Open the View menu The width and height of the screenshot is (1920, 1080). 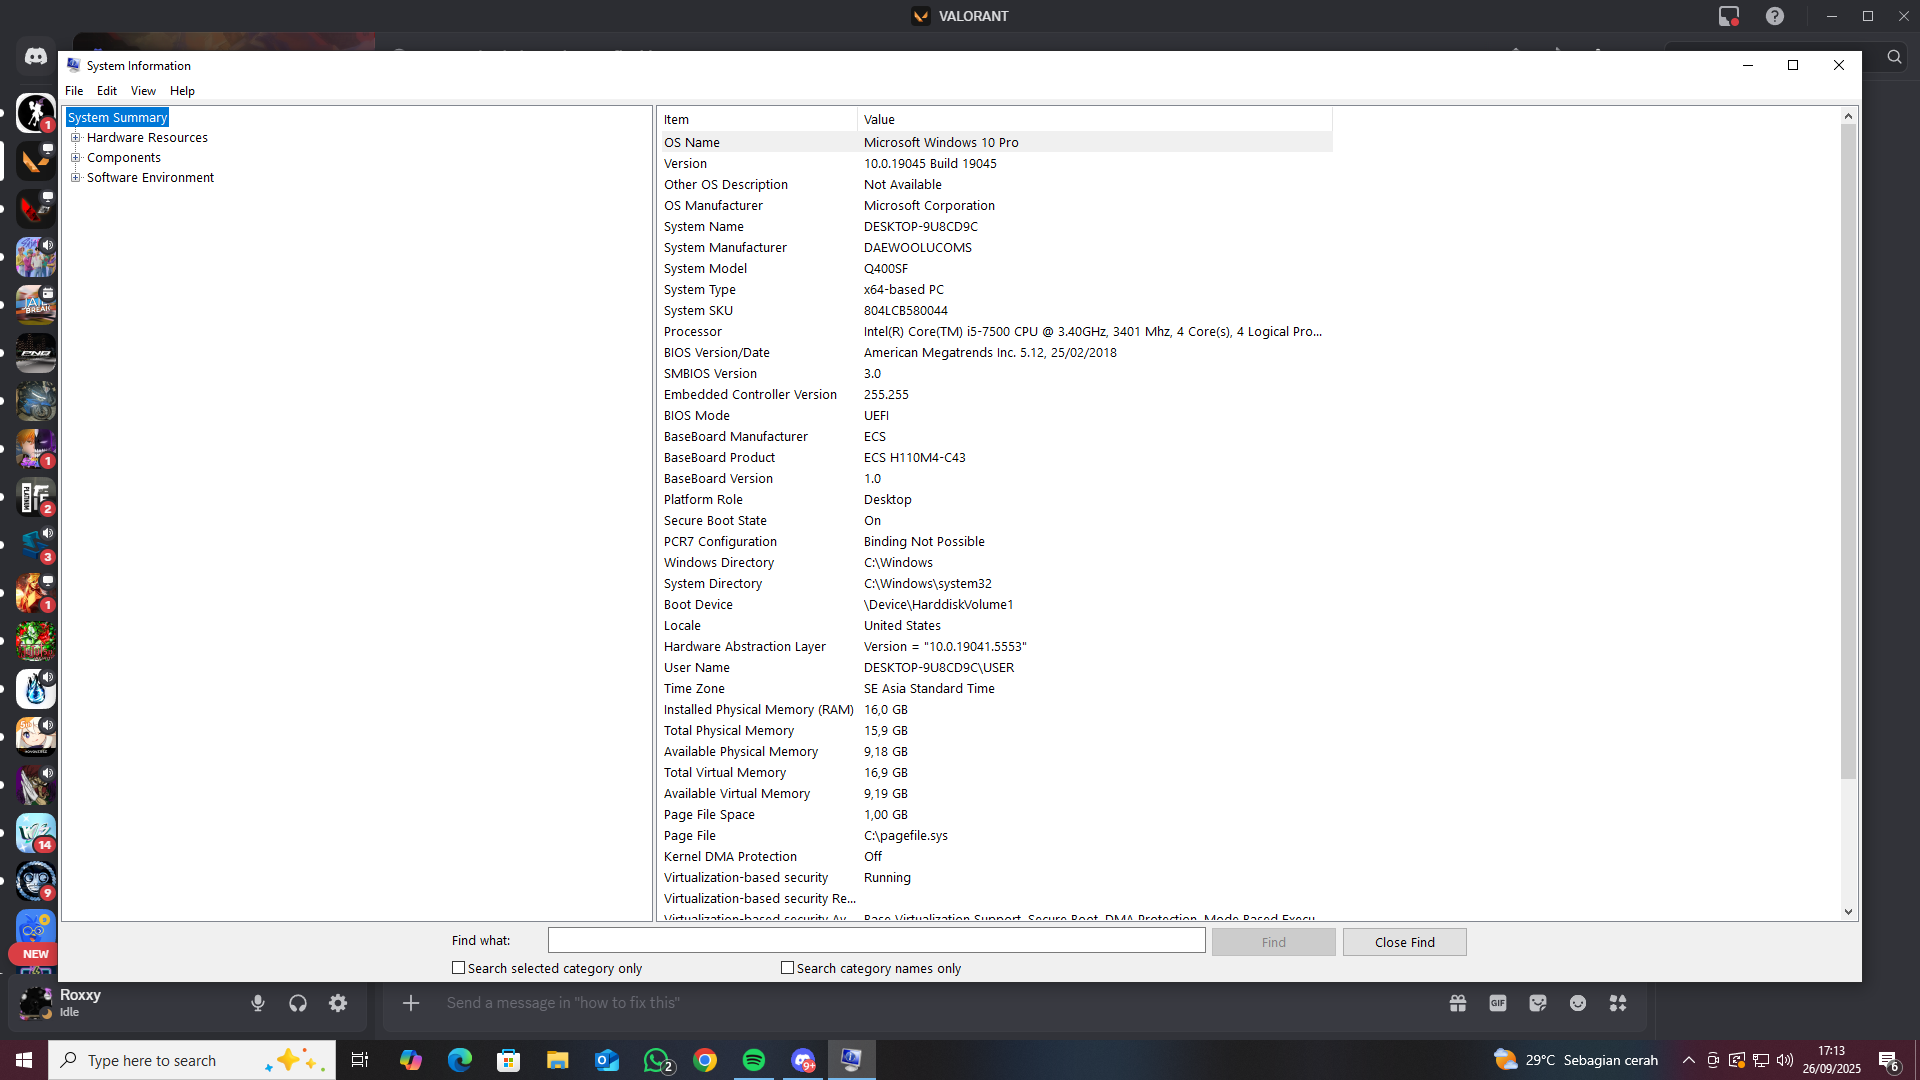point(143,91)
